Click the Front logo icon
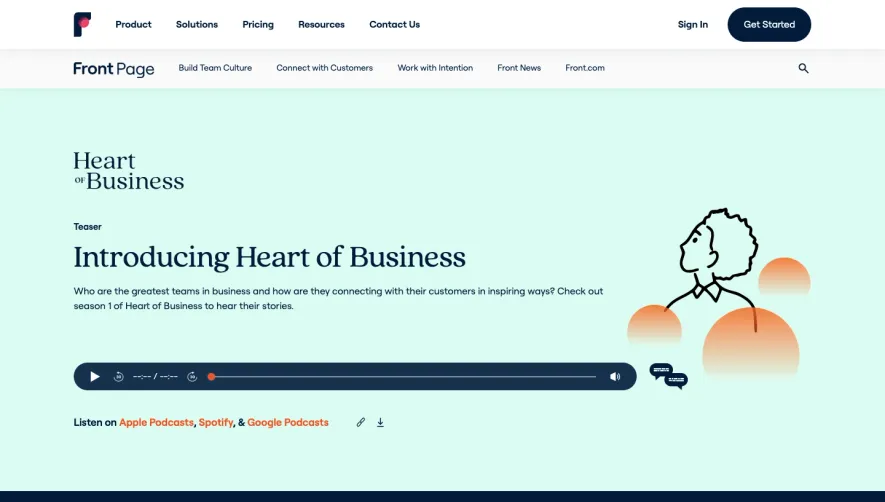Screen dimensions: 885x502 coord(82,24)
